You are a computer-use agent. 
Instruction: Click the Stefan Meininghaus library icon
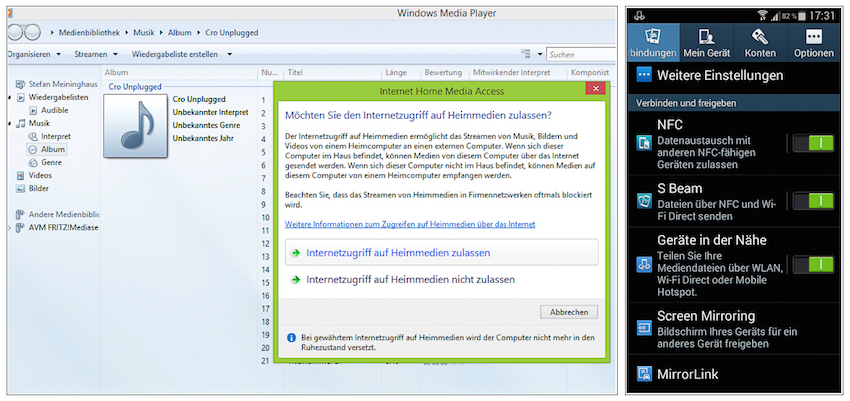[21, 85]
